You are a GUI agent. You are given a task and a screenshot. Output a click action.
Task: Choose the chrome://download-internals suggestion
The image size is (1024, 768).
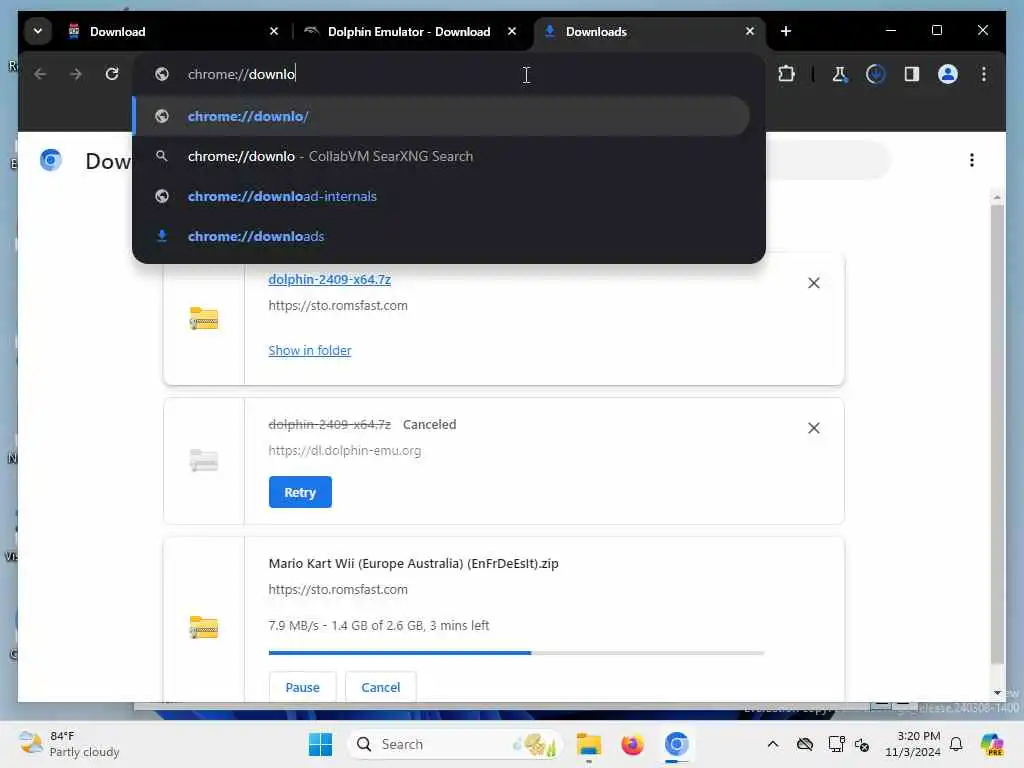[441, 196]
